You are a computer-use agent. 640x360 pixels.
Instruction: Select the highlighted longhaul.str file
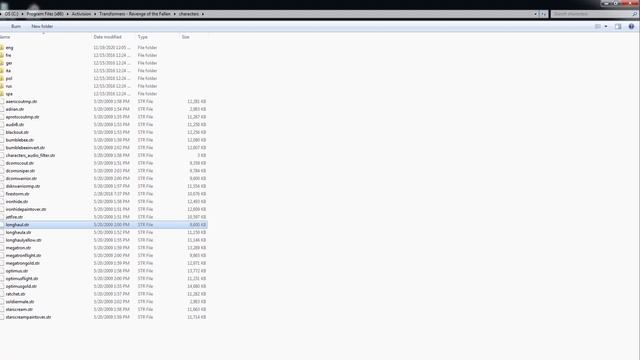pyautogui.click(x=104, y=225)
